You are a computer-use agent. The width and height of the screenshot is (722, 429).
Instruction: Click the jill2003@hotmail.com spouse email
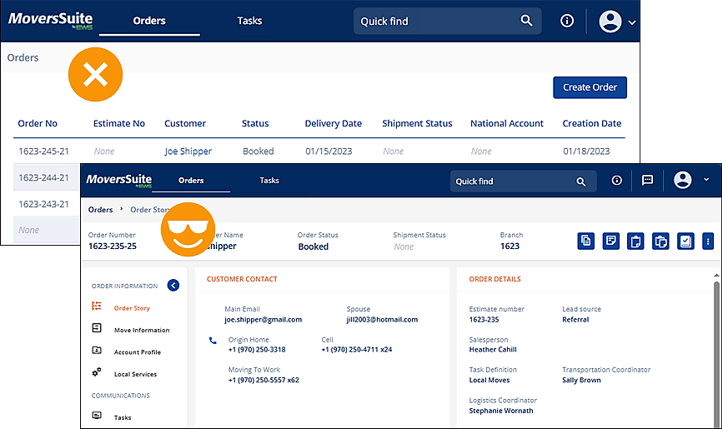click(x=382, y=319)
